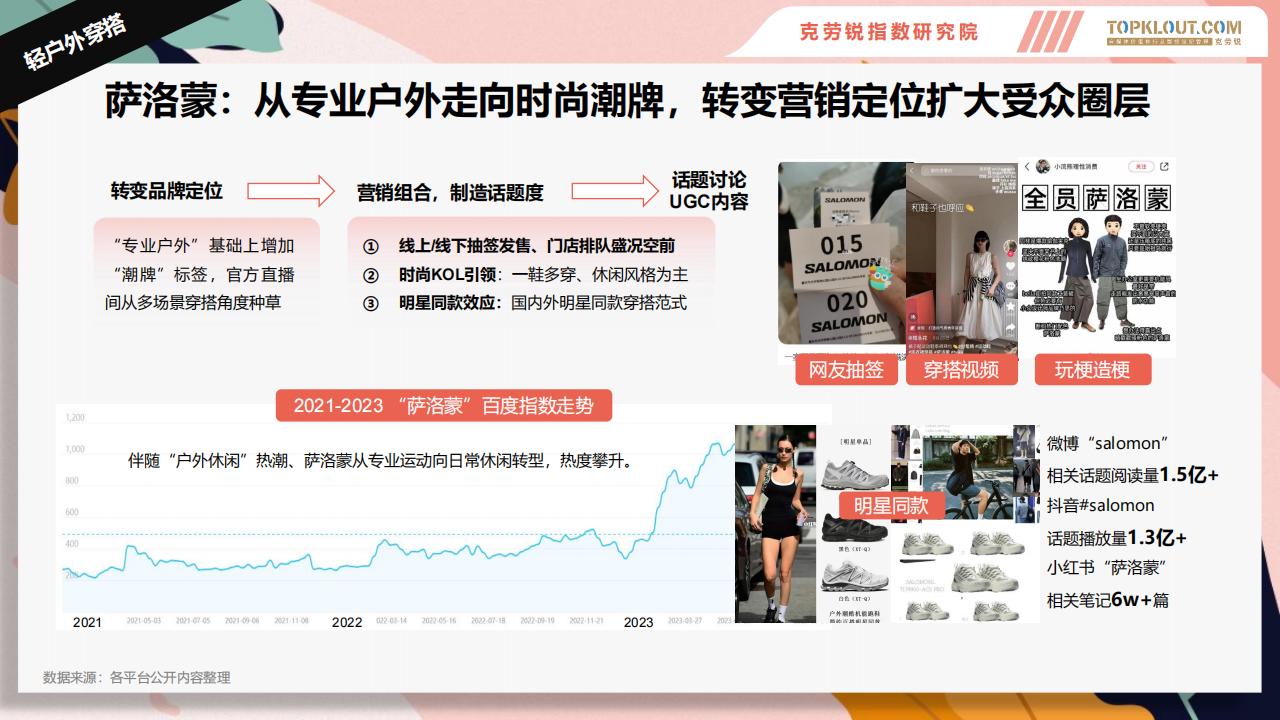This screenshot has height=720, width=1280.
Task: Click the 微博“salomon” text
Action: [1108, 443]
